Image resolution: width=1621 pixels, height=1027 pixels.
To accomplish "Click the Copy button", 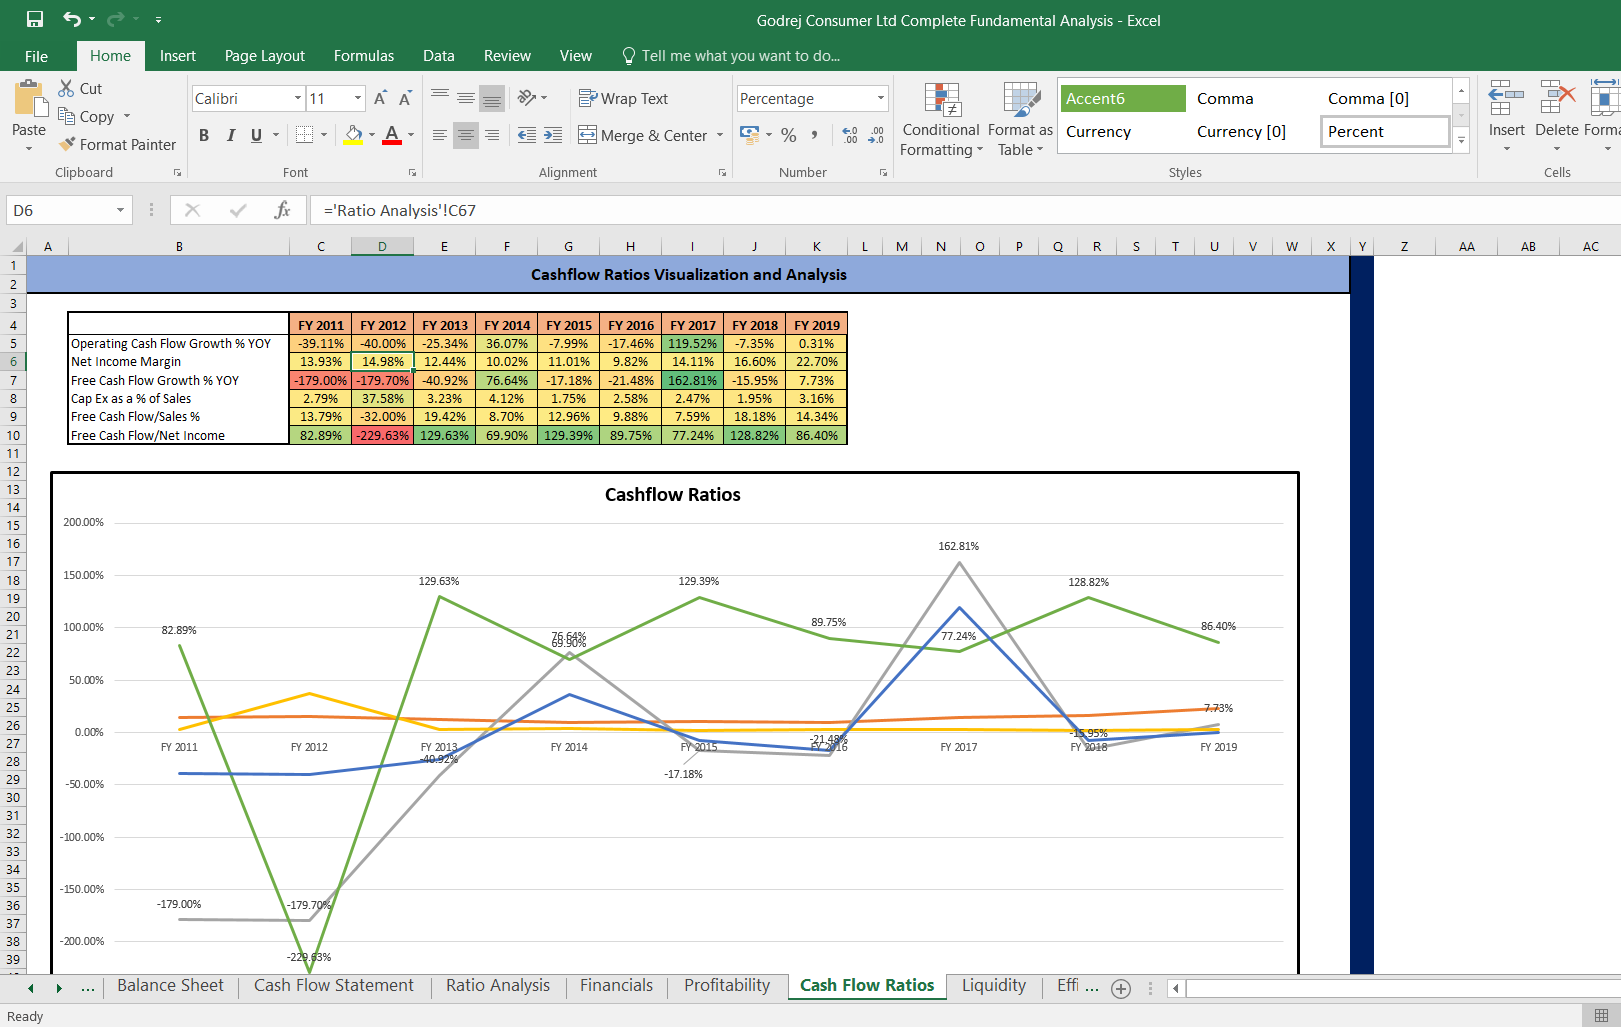I will point(86,116).
